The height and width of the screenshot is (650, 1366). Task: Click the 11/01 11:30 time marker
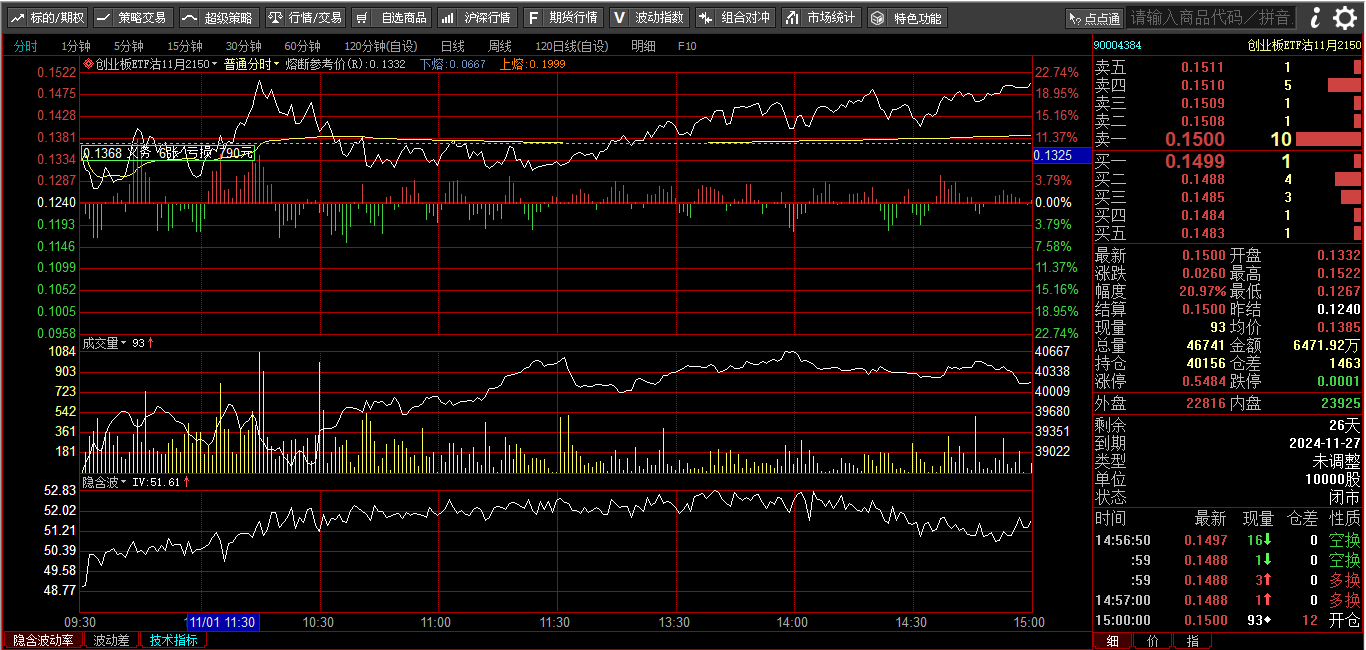coord(223,622)
